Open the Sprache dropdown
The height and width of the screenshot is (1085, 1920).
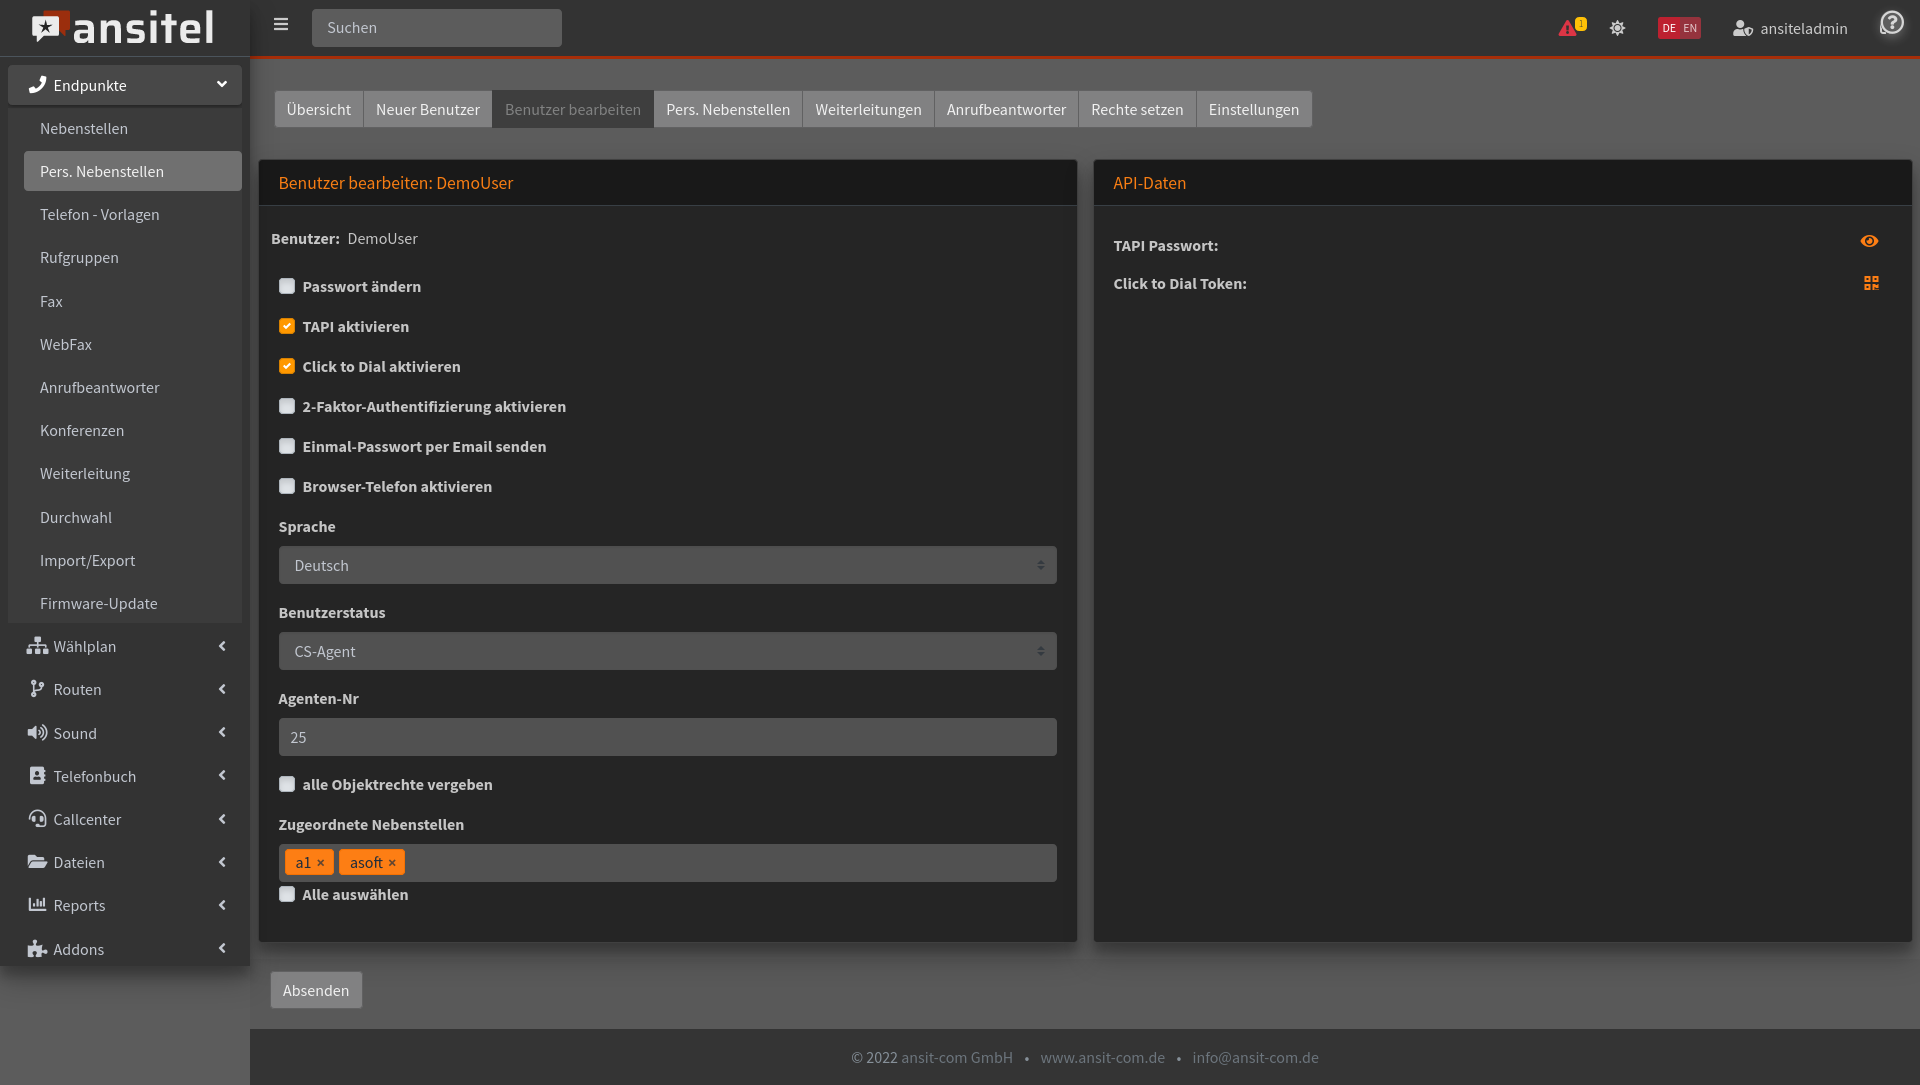click(667, 565)
